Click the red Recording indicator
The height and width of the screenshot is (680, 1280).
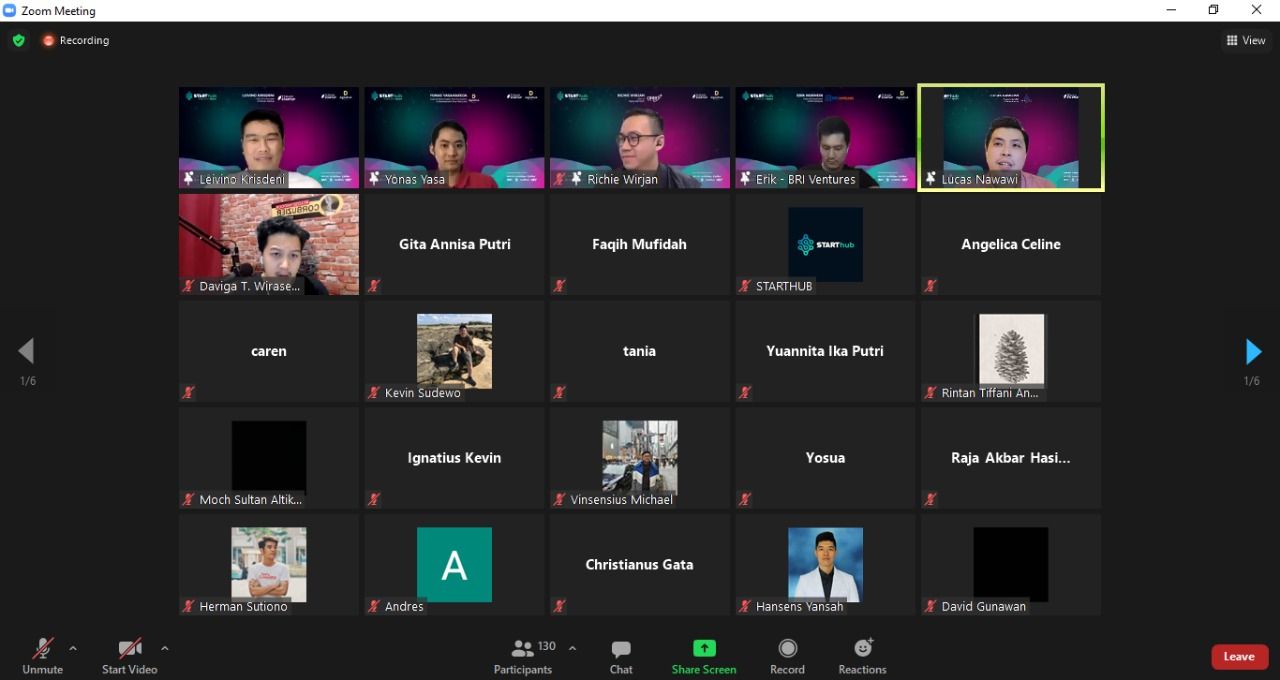[76, 41]
